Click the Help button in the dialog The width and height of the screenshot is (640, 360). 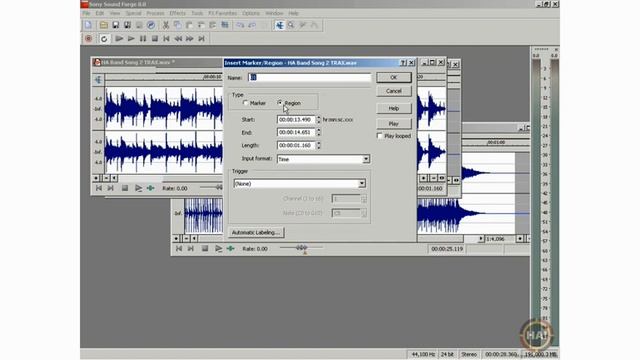click(393, 108)
